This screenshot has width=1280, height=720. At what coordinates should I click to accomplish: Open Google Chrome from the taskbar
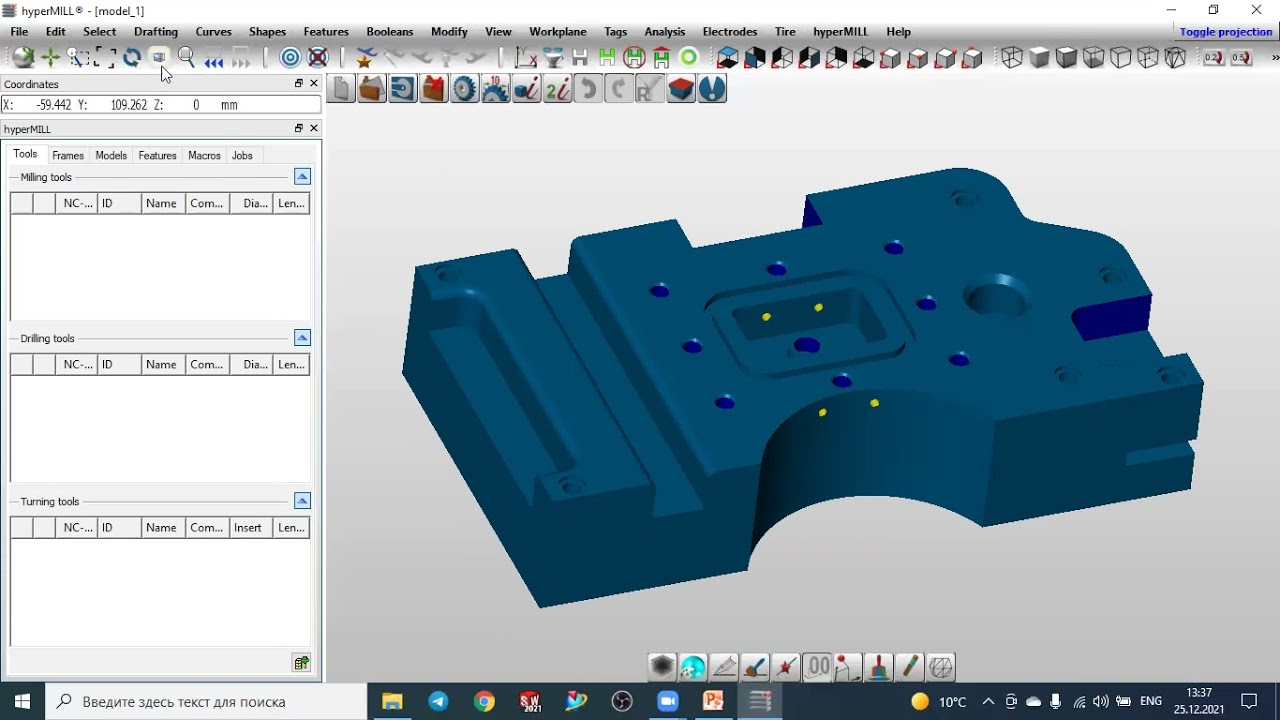click(484, 701)
